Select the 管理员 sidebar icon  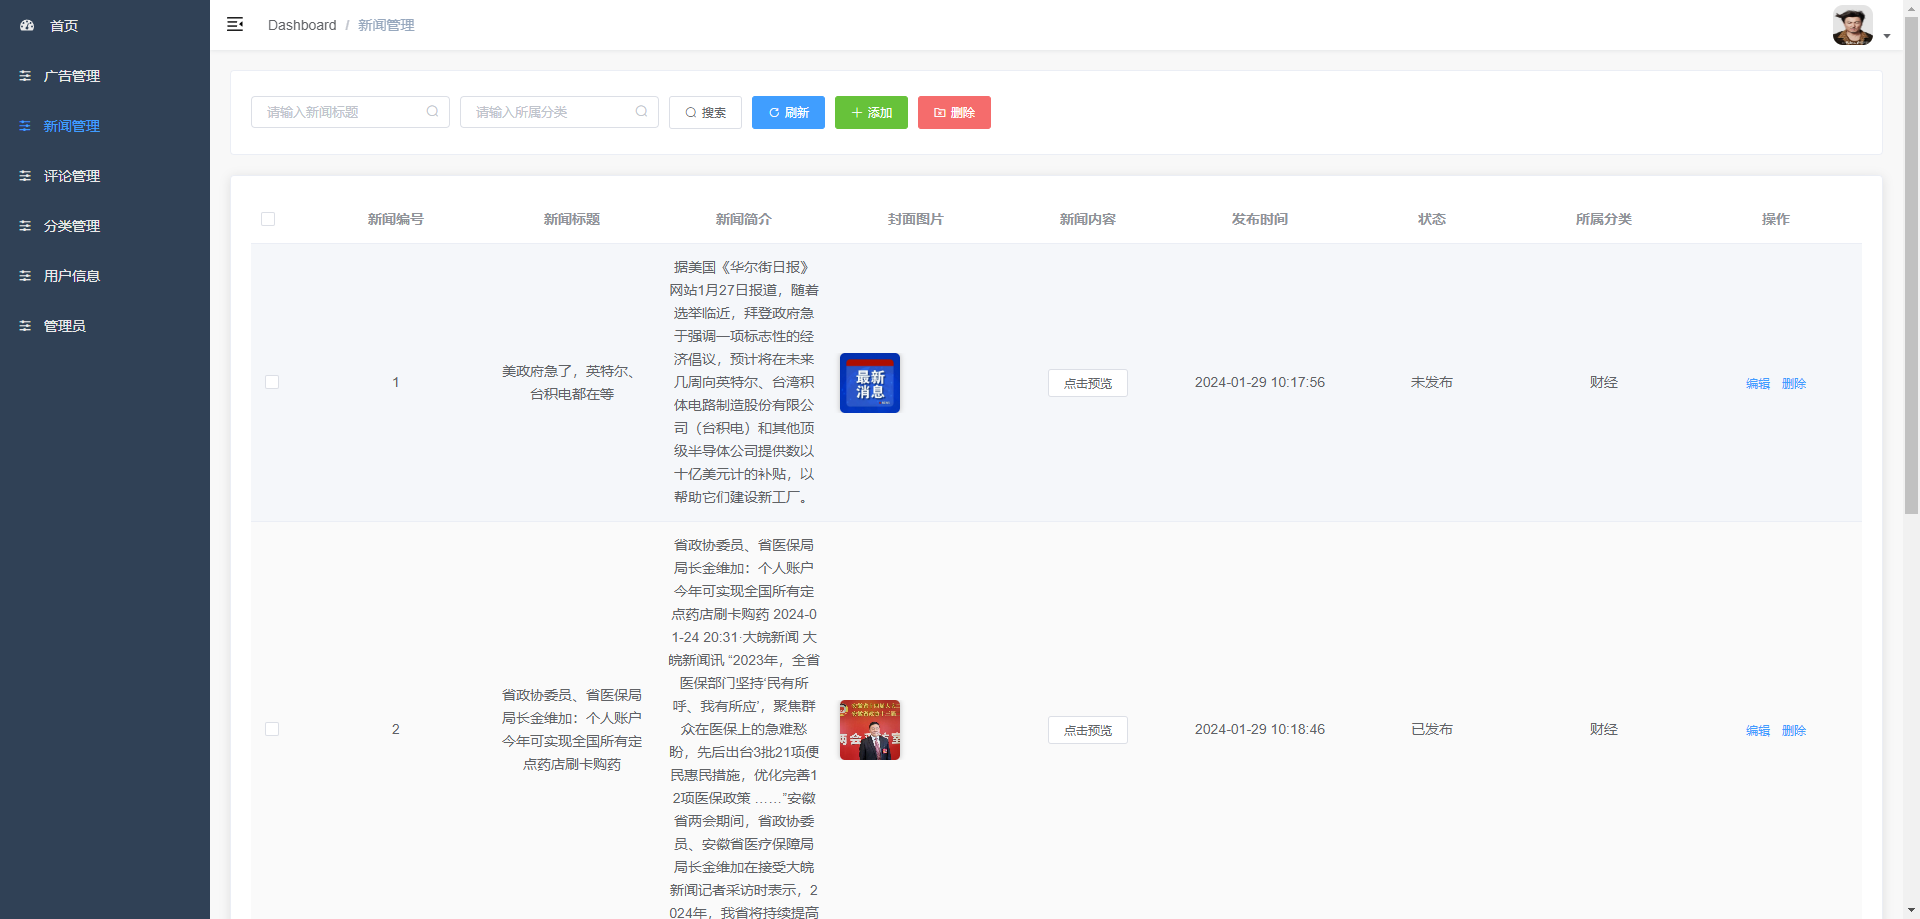[25, 326]
